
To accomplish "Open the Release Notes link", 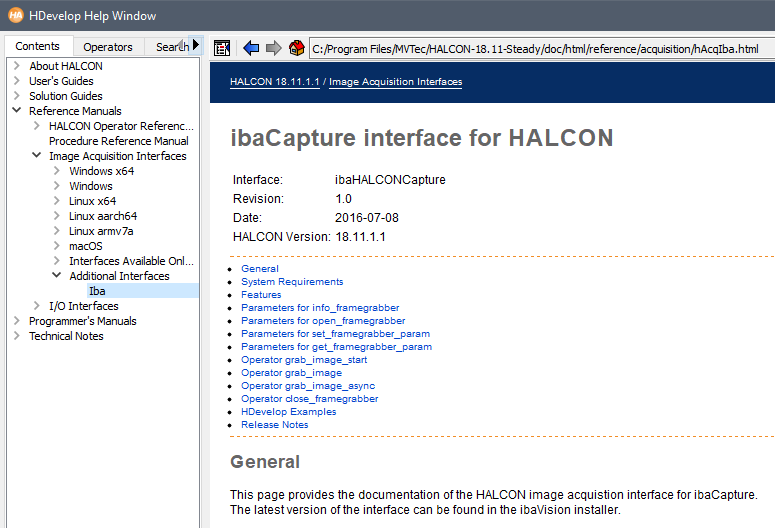I will 274,424.
